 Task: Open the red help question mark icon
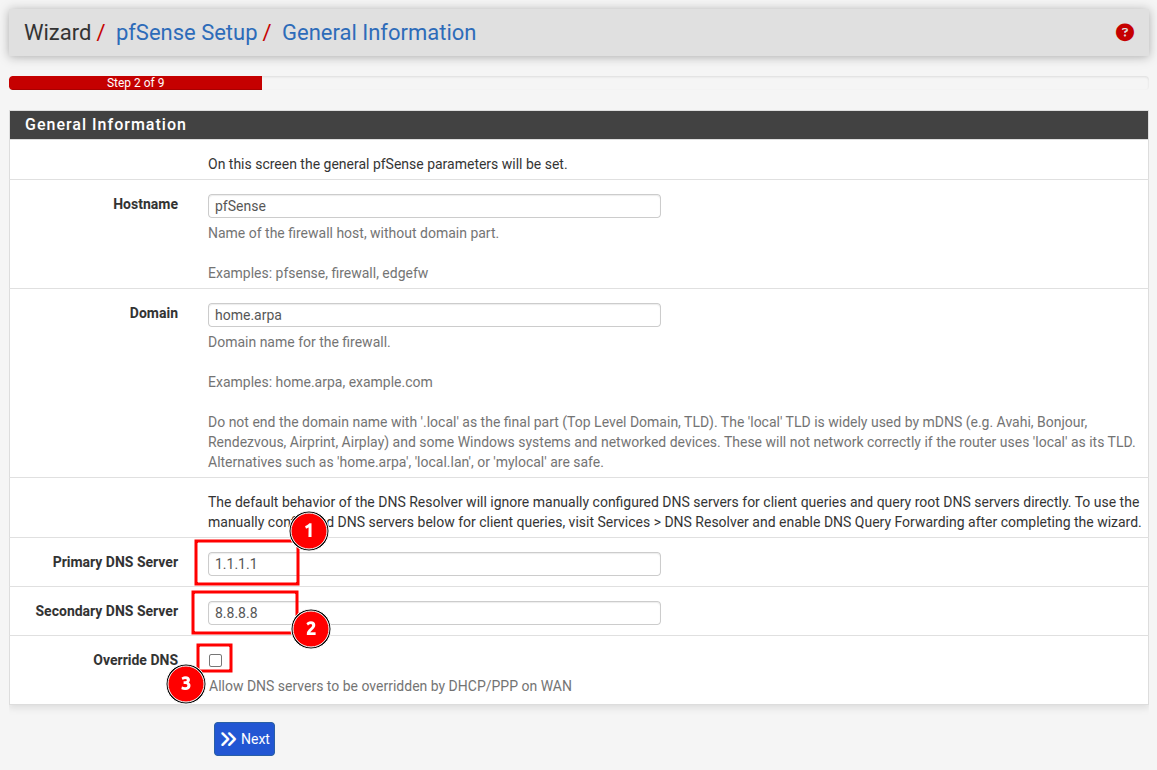tap(1124, 32)
